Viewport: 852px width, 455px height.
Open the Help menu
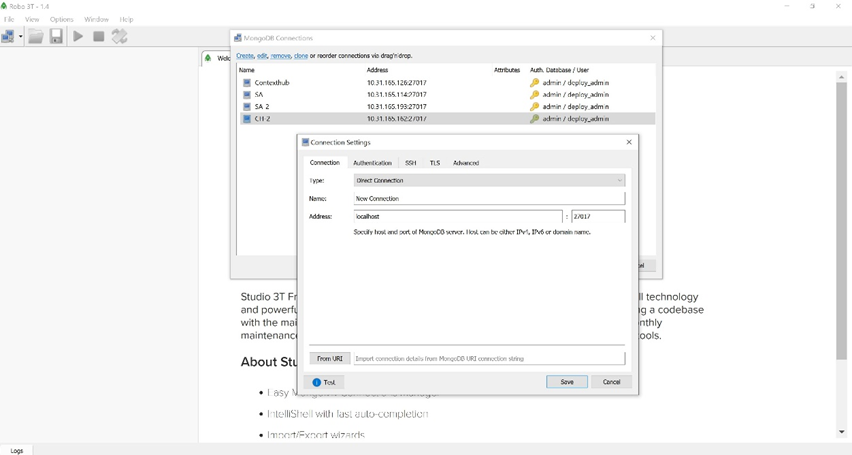[126, 19]
